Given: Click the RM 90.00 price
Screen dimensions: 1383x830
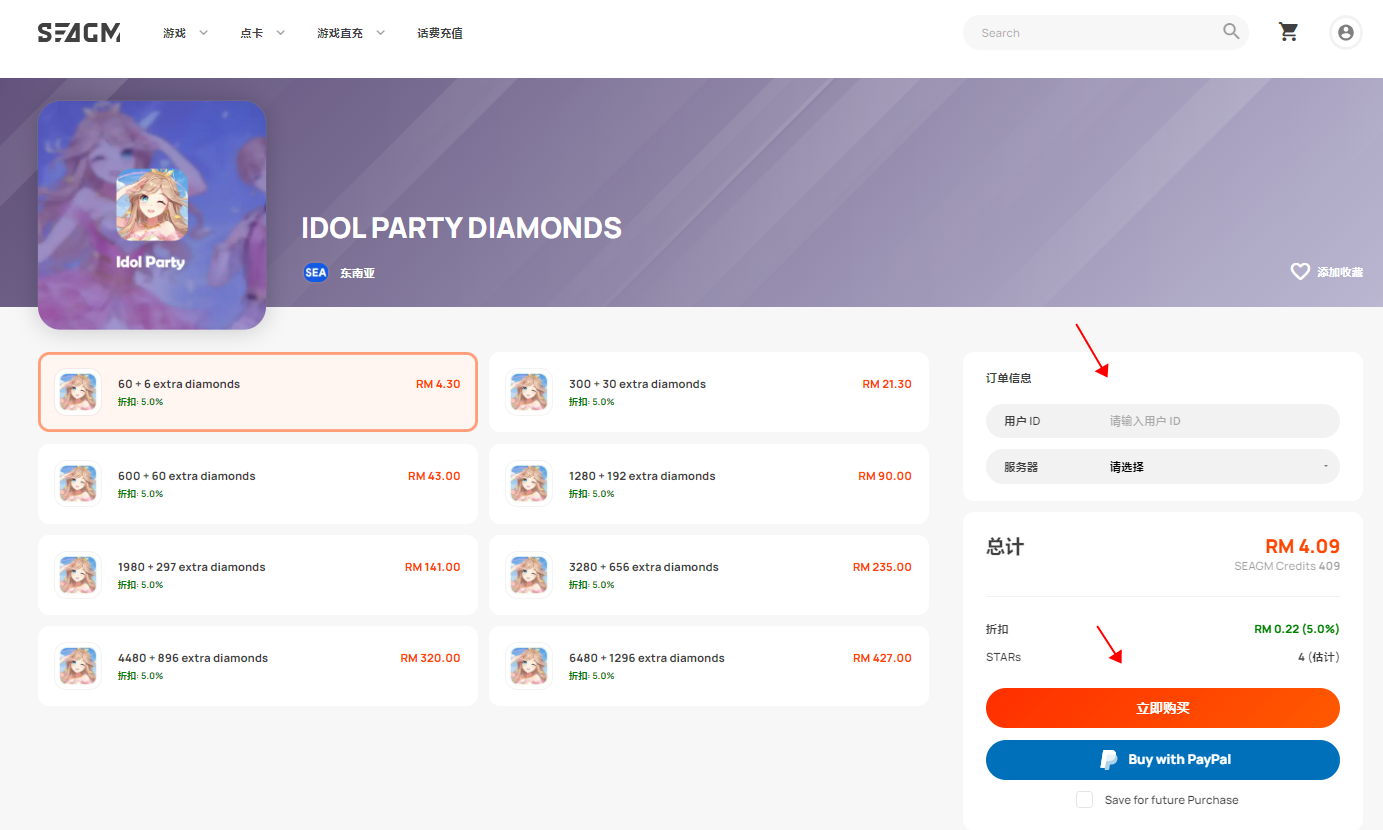Looking at the screenshot, I should [885, 476].
